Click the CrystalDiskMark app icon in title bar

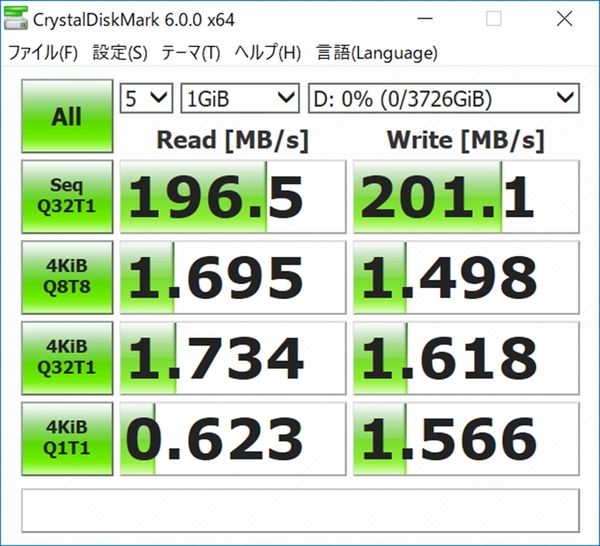pyautogui.click(x=15, y=18)
